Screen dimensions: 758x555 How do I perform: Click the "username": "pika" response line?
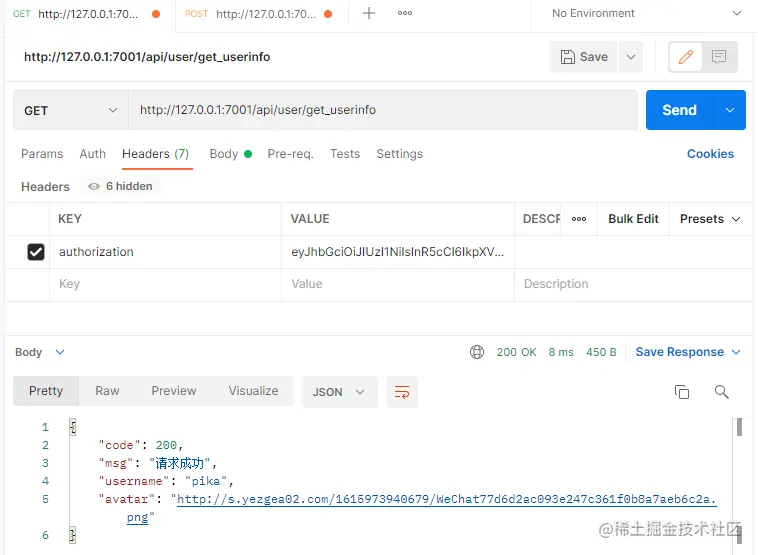point(166,482)
